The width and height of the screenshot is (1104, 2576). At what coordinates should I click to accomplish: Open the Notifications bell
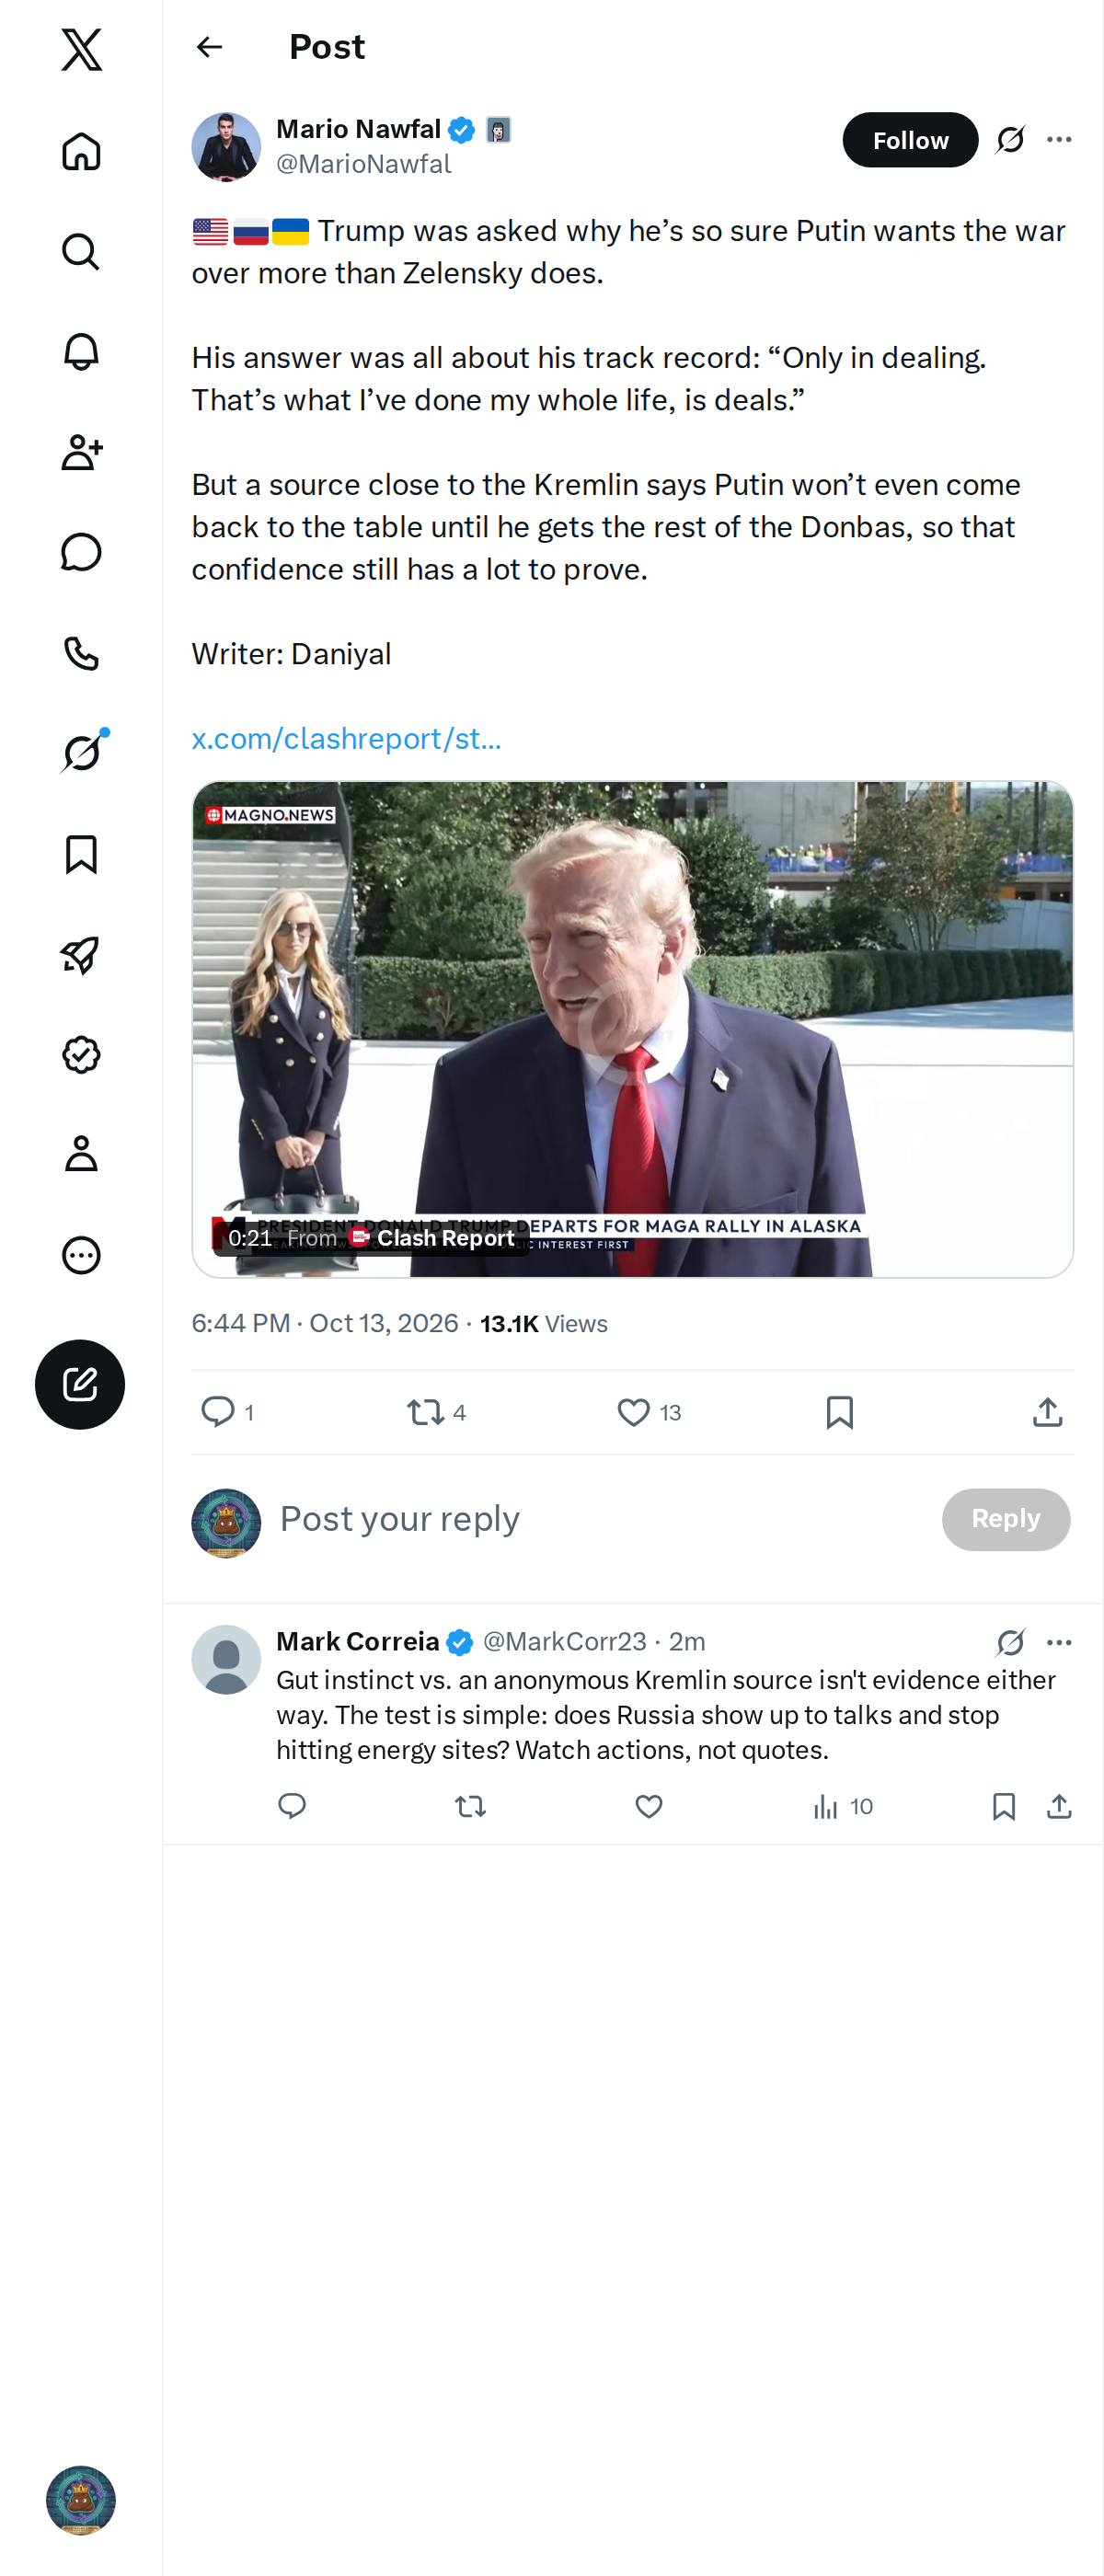point(81,352)
